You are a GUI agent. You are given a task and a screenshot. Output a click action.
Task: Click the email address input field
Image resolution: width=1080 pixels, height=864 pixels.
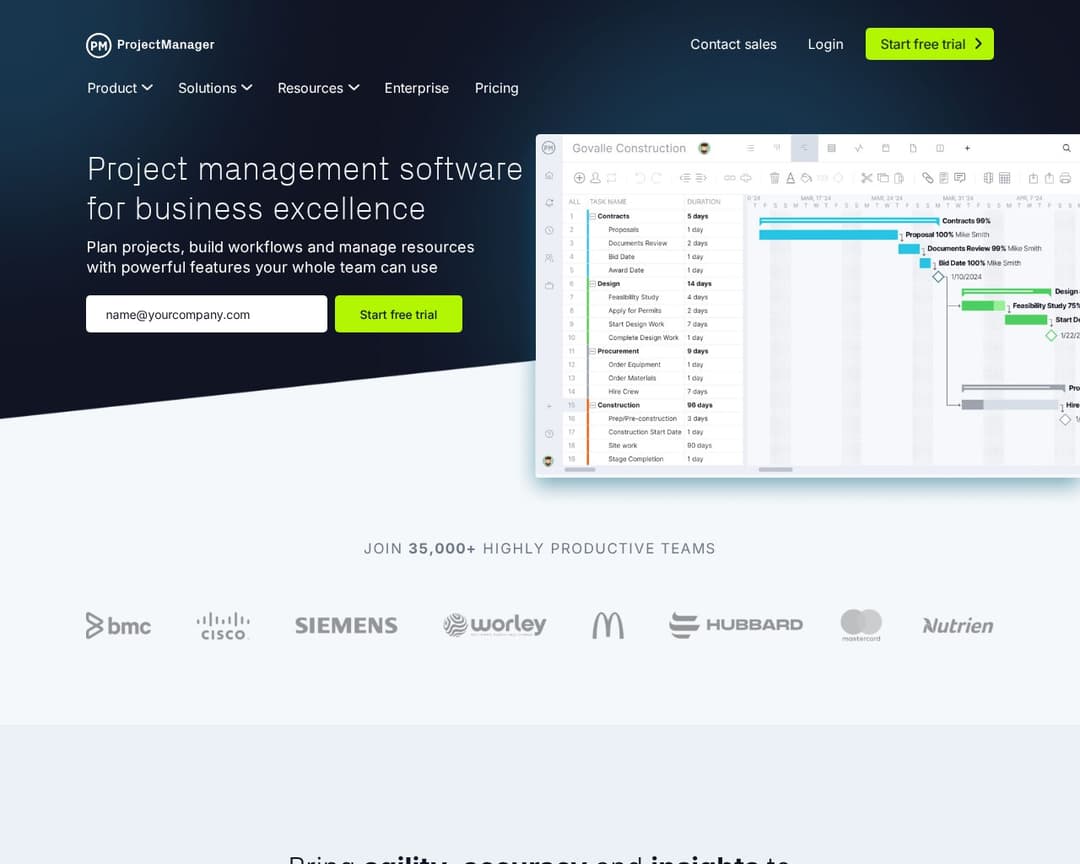pos(207,314)
